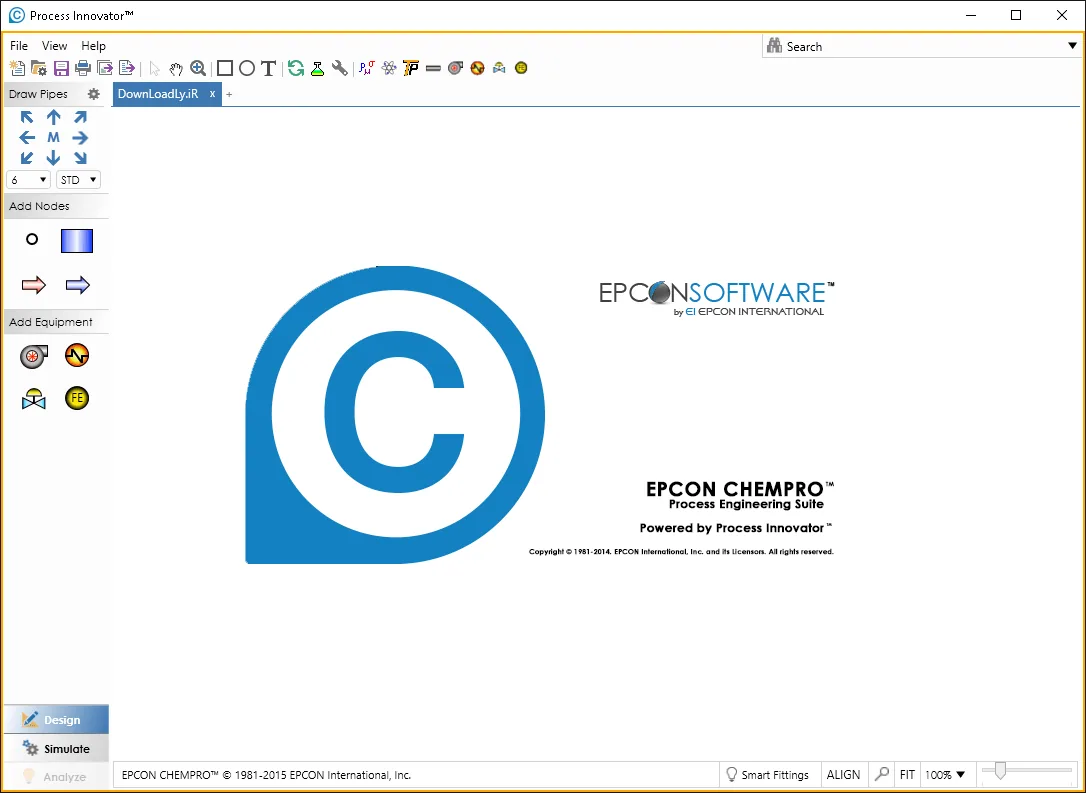Viewport: 1086px width, 793px height.
Task: Click the pump icon in the toolbar
Action: coord(455,68)
